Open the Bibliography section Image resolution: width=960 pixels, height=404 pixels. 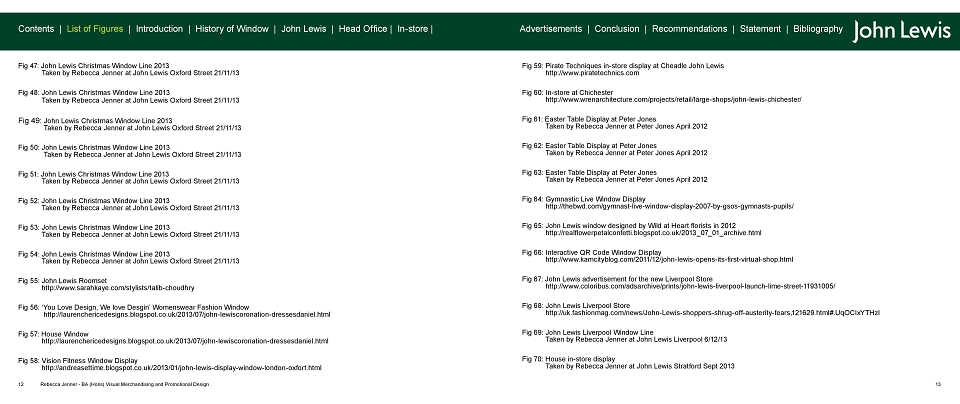(x=817, y=29)
